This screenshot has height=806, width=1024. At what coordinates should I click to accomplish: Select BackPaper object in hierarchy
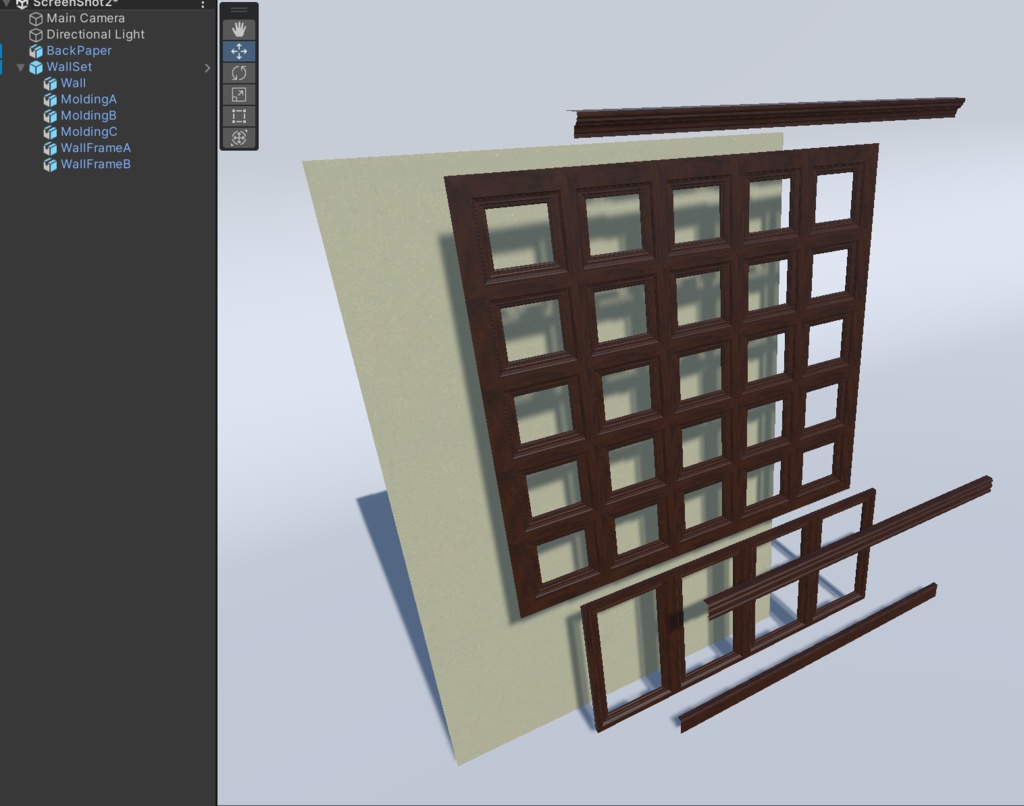coord(79,51)
